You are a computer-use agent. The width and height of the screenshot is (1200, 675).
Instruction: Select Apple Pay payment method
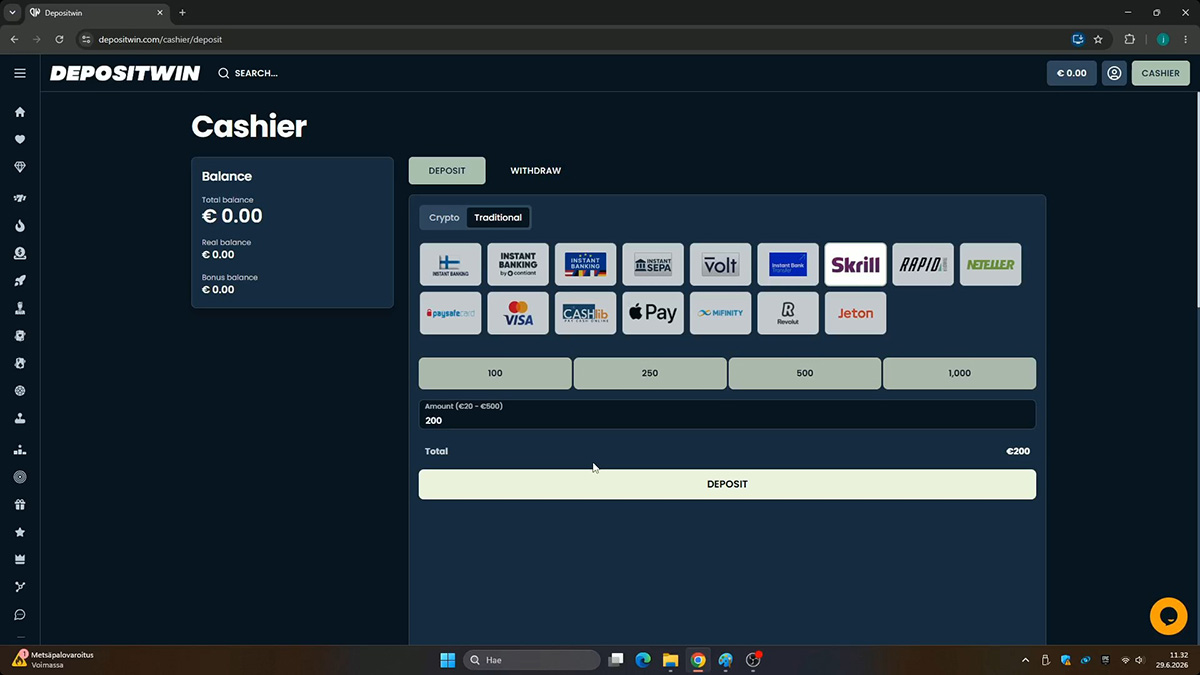click(653, 313)
